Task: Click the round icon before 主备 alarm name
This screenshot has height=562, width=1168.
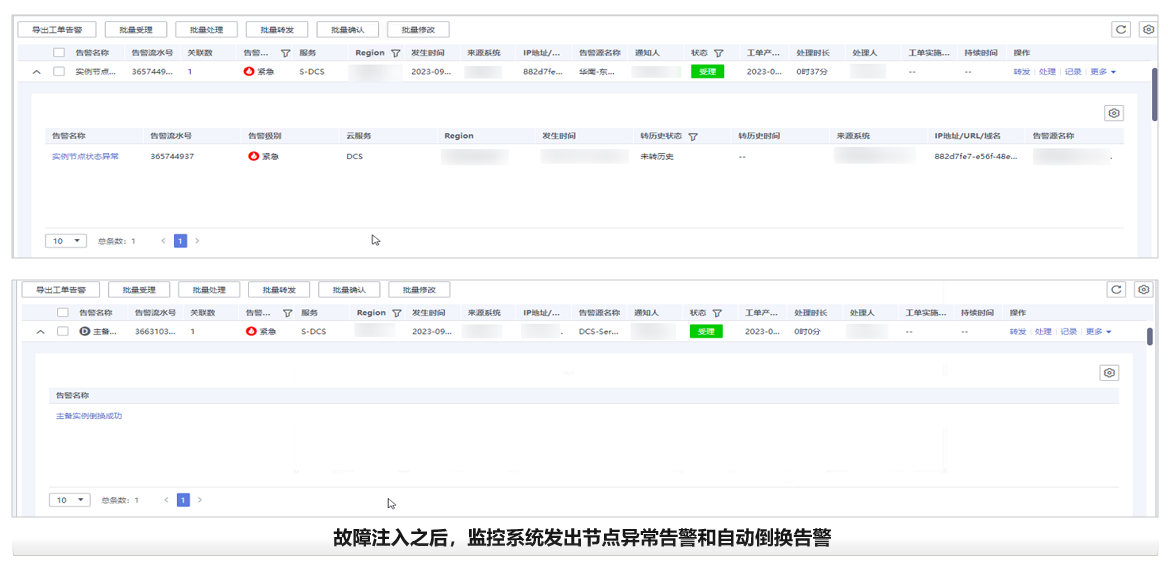Action: (x=85, y=331)
